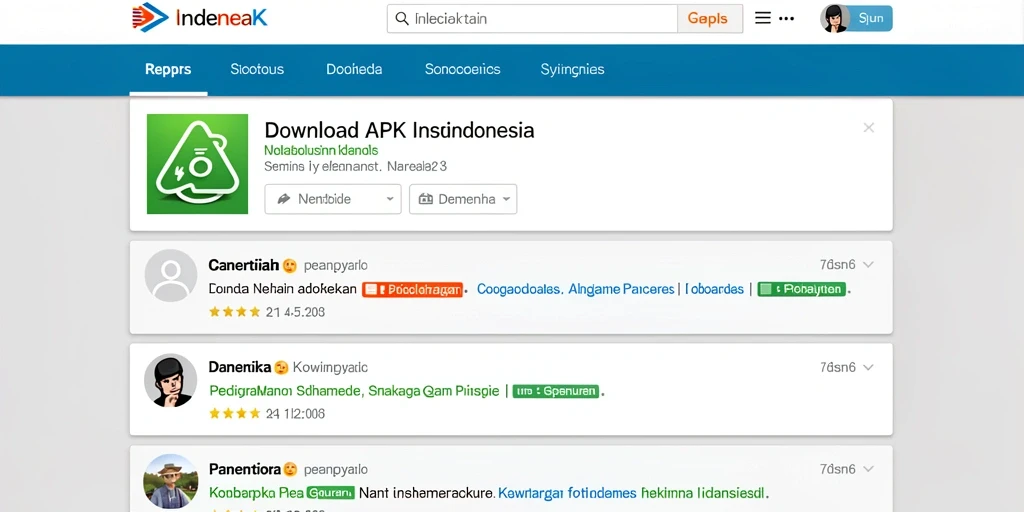Click the emoji next to Panentiora
Viewport: 1024px width, 512px height.
click(290, 470)
